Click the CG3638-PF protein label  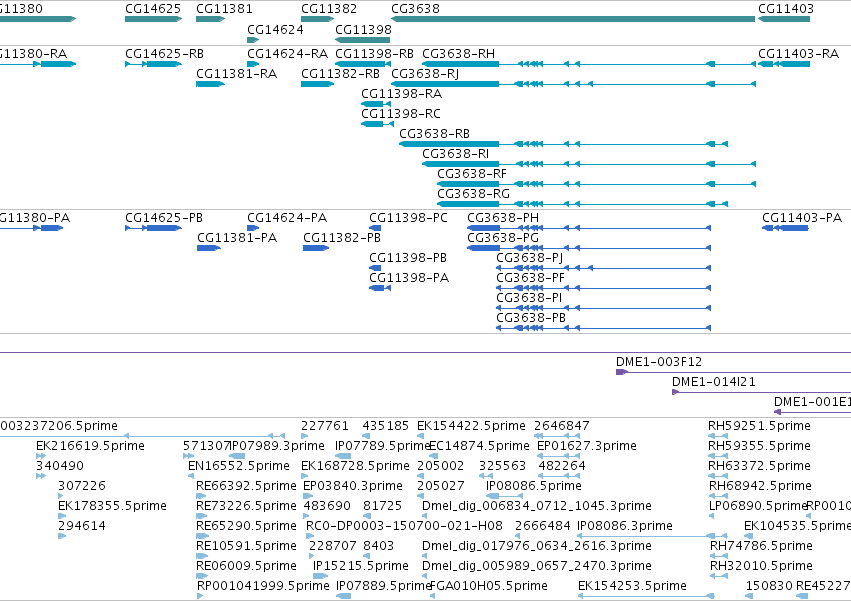531,278
